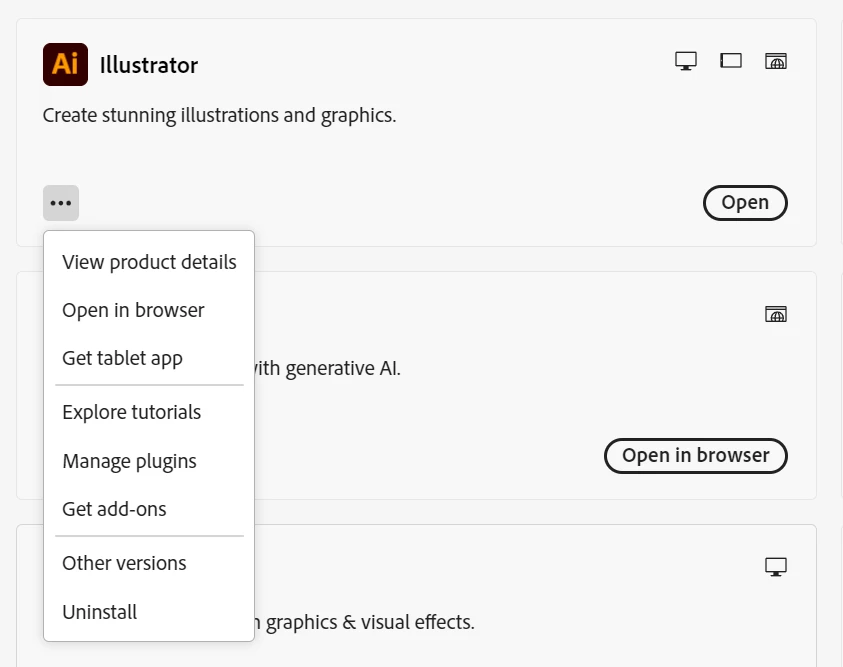Select Open in browser menu entry
Screen dimensions: 843x667
(x=149, y=310)
